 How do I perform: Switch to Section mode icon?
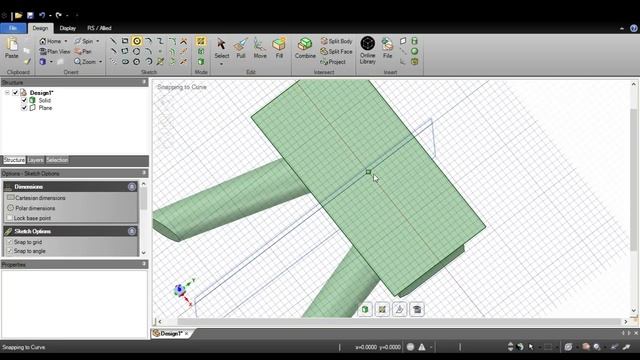(201, 51)
